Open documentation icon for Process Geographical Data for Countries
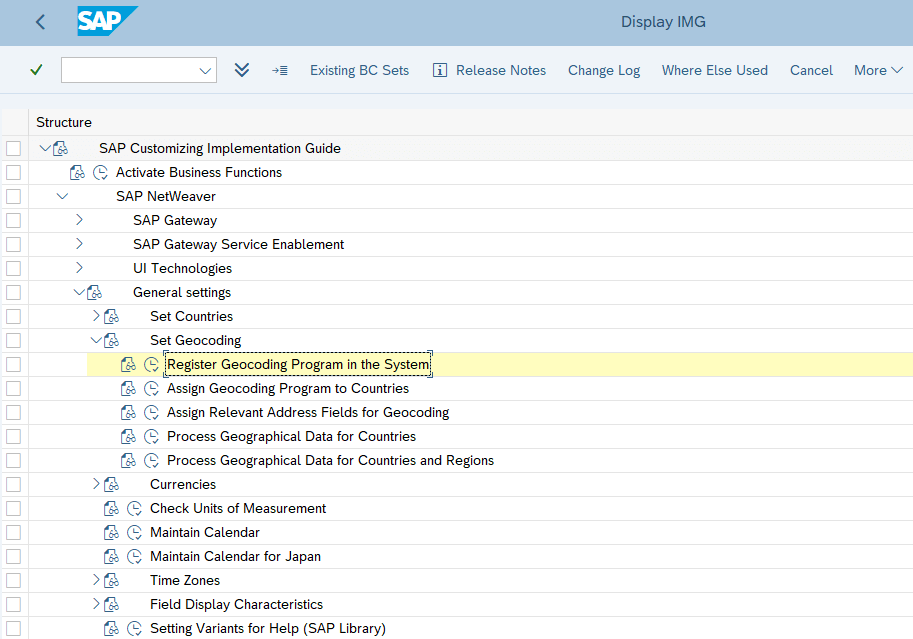The width and height of the screenshot is (913, 639). (x=128, y=436)
